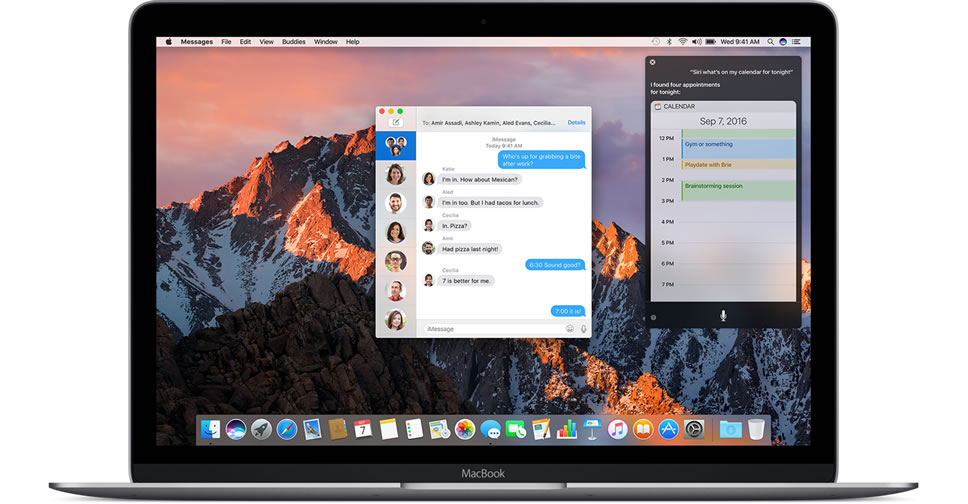Open Spotlight search in menu bar

pos(770,42)
